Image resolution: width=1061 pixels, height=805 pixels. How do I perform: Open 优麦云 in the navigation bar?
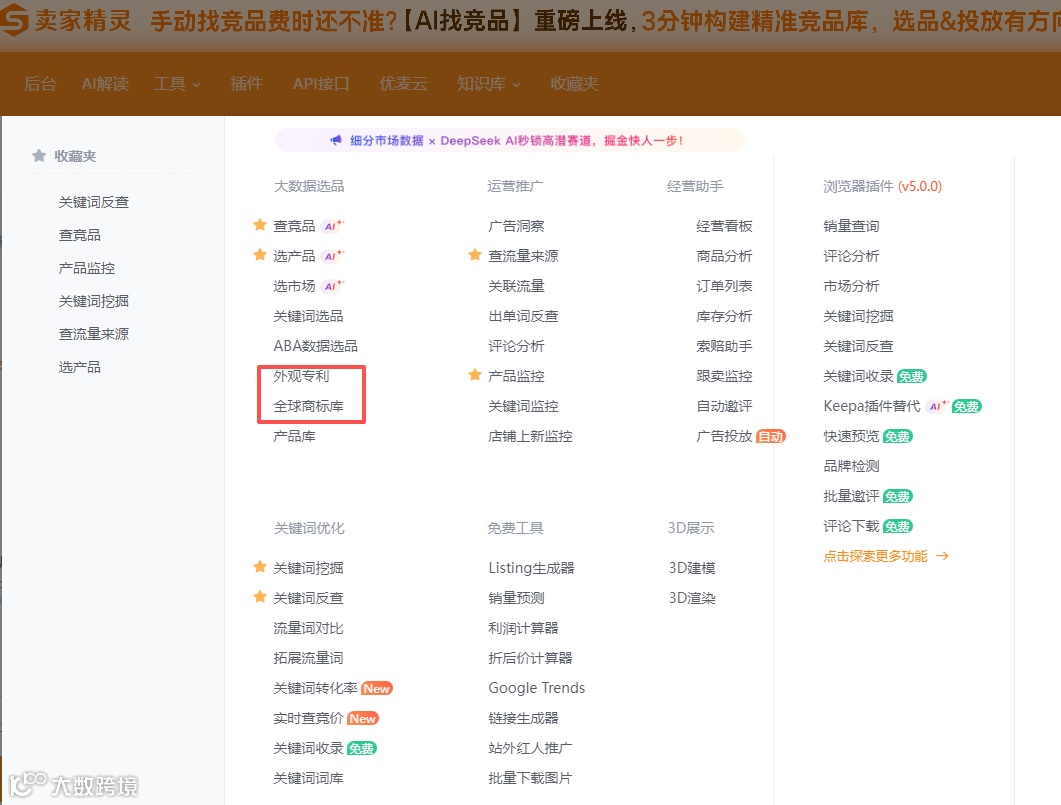pos(403,84)
